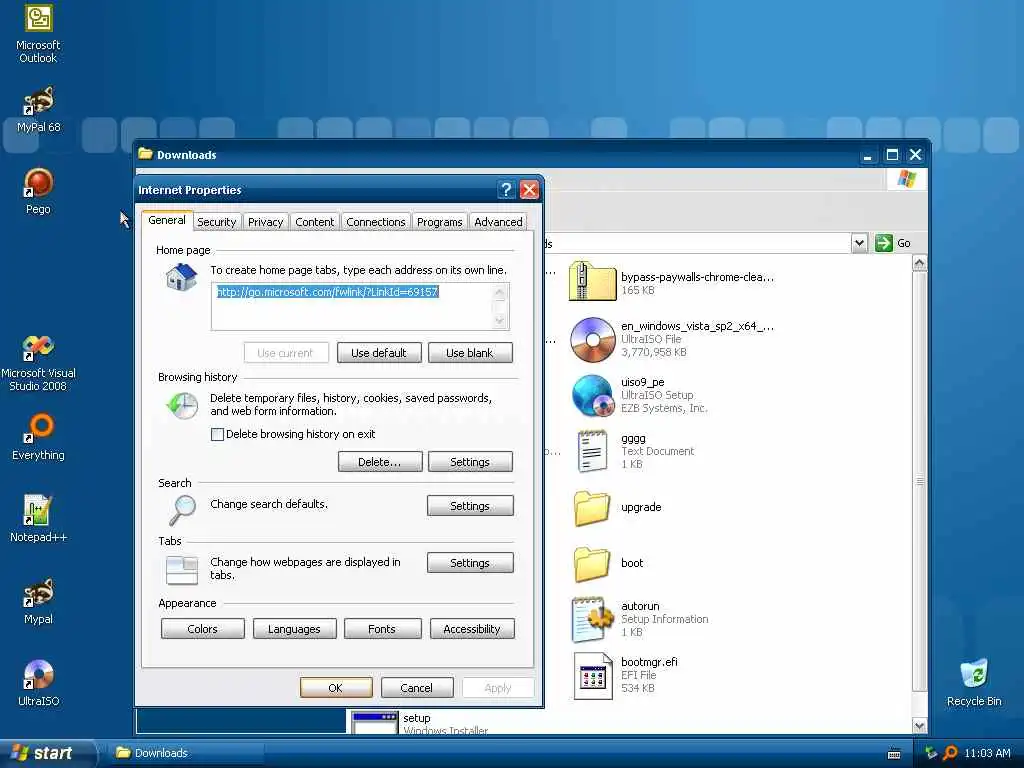This screenshot has height=768, width=1024.
Task: Select the bypass-paywalls-chrome zip file icon
Action: [592, 281]
